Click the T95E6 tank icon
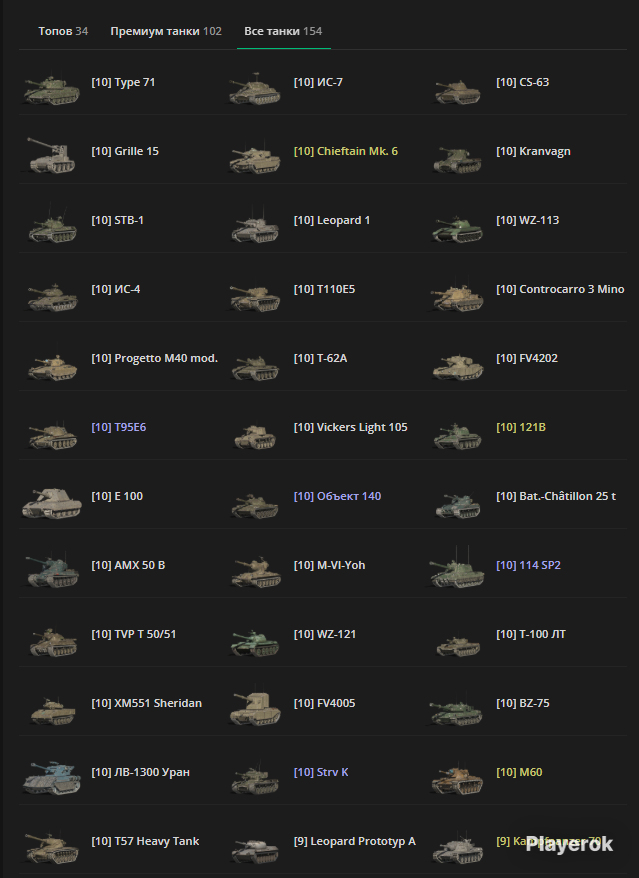Viewport: 639px width, 878px height. (52, 435)
